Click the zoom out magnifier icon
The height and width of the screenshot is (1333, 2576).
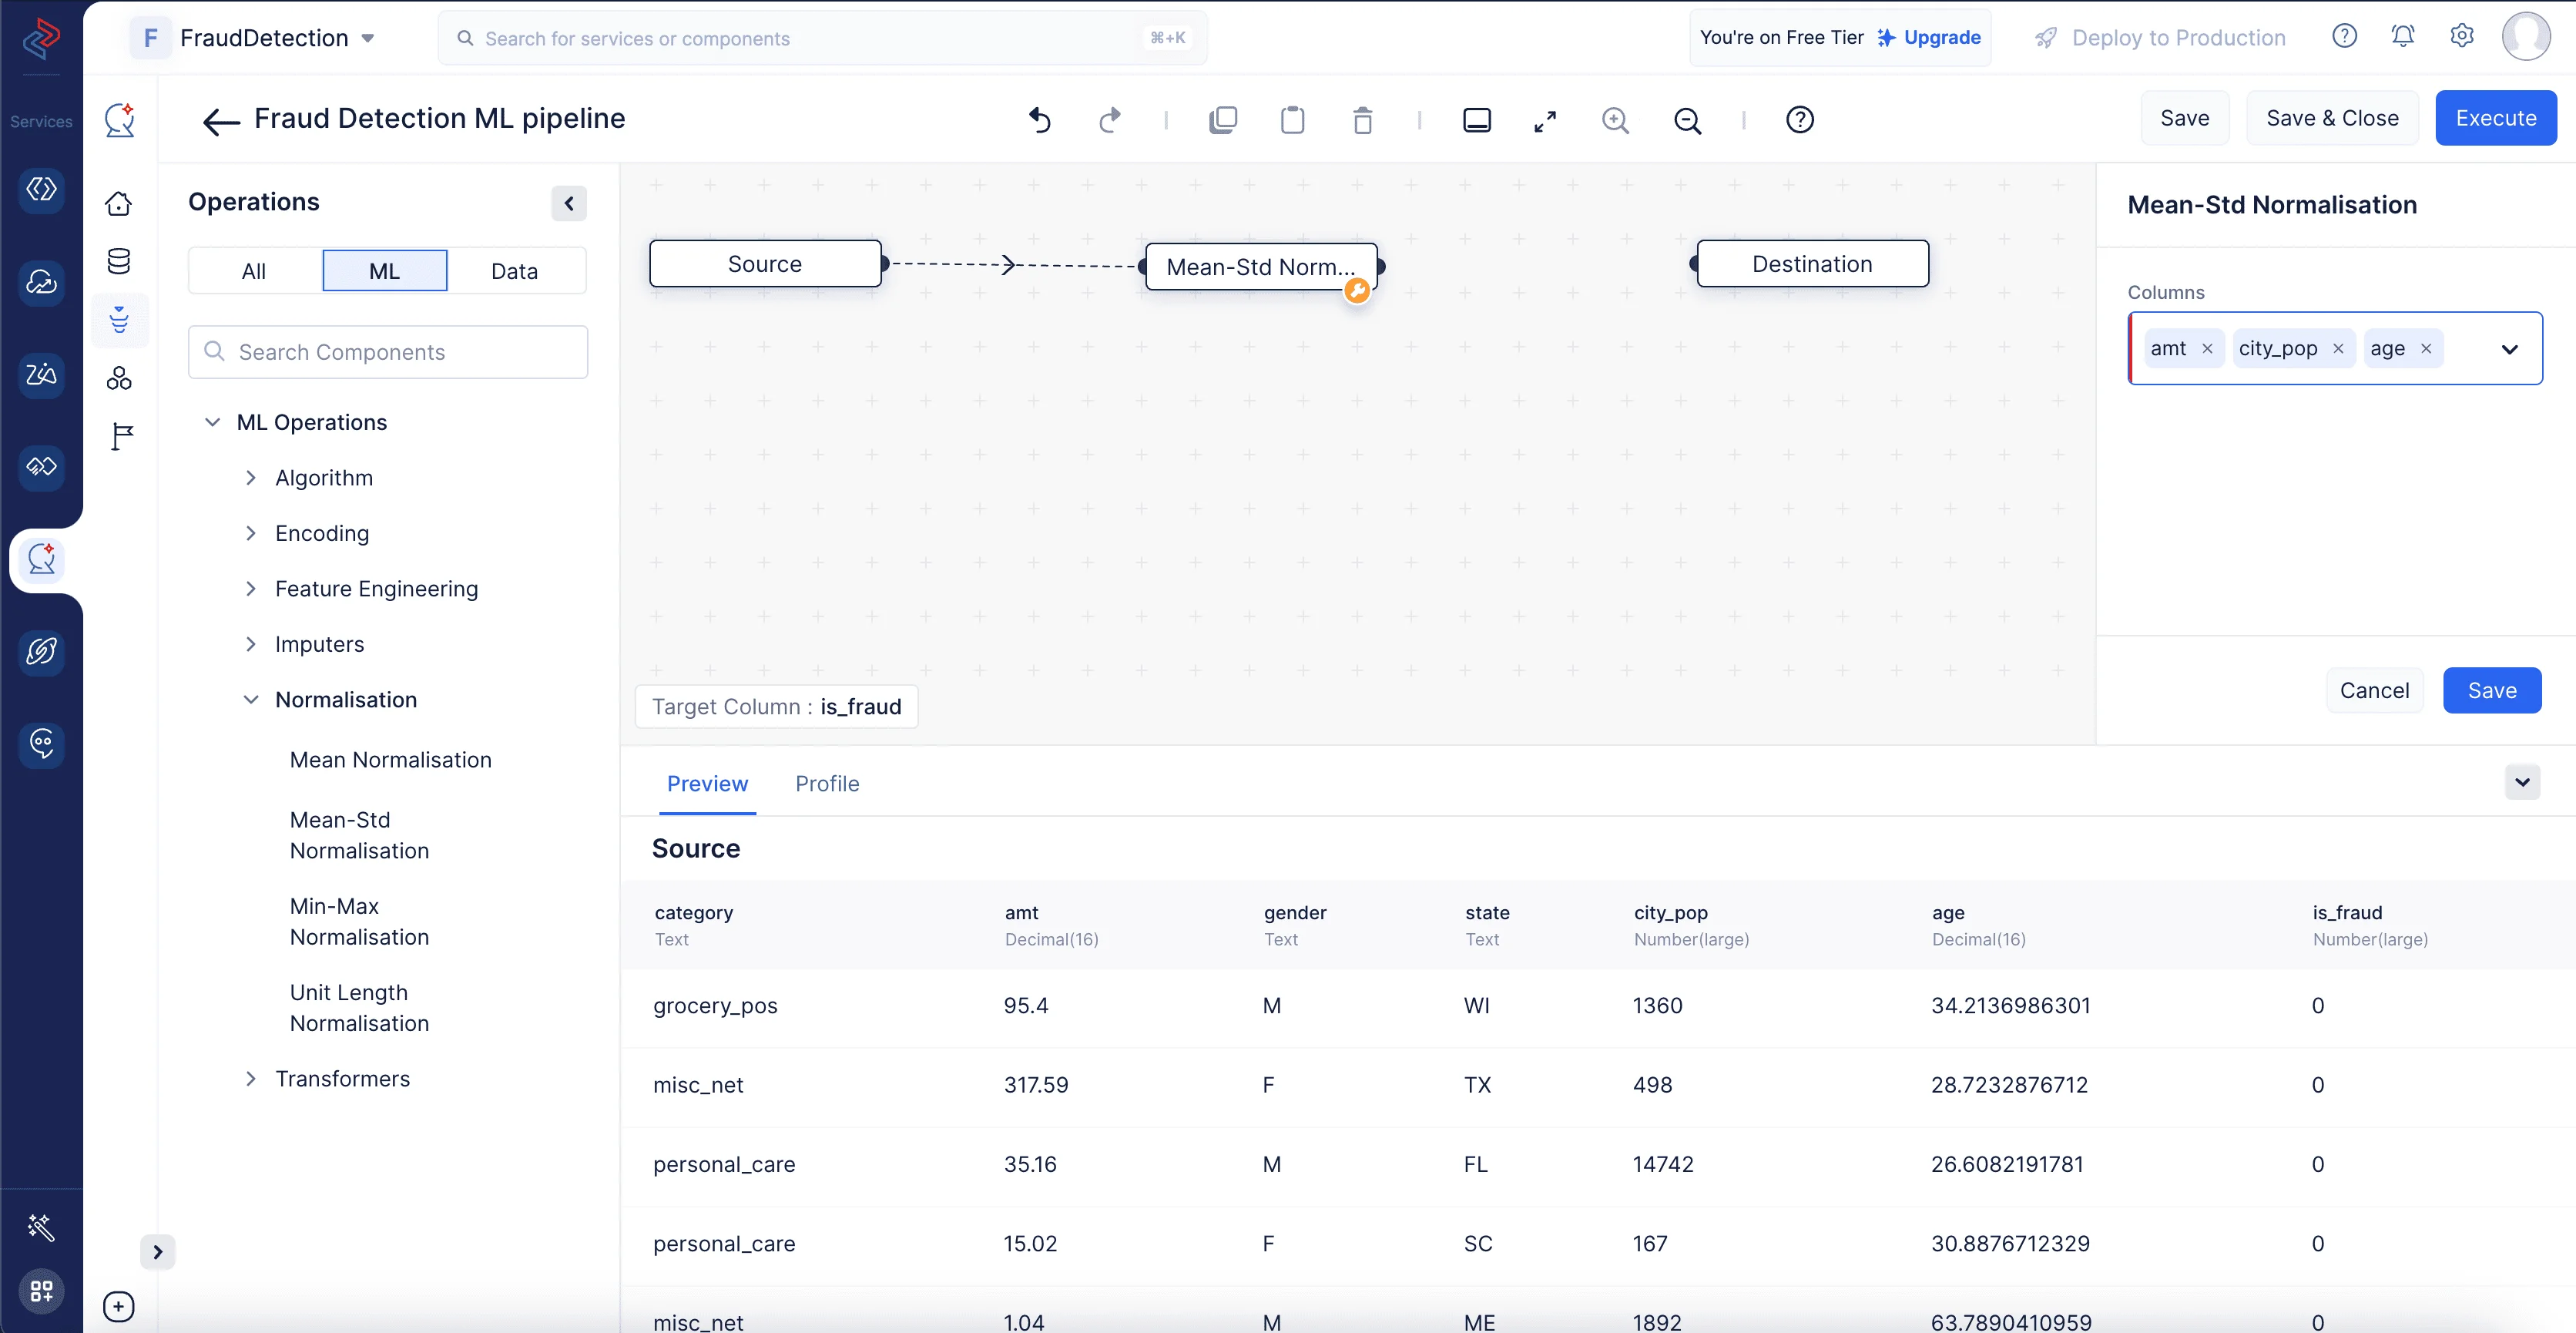[x=1687, y=120]
